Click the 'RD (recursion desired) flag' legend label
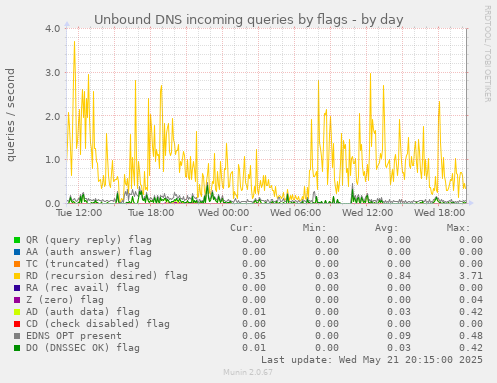The height and width of the screenshot is (383, 497). pos(107,276)
